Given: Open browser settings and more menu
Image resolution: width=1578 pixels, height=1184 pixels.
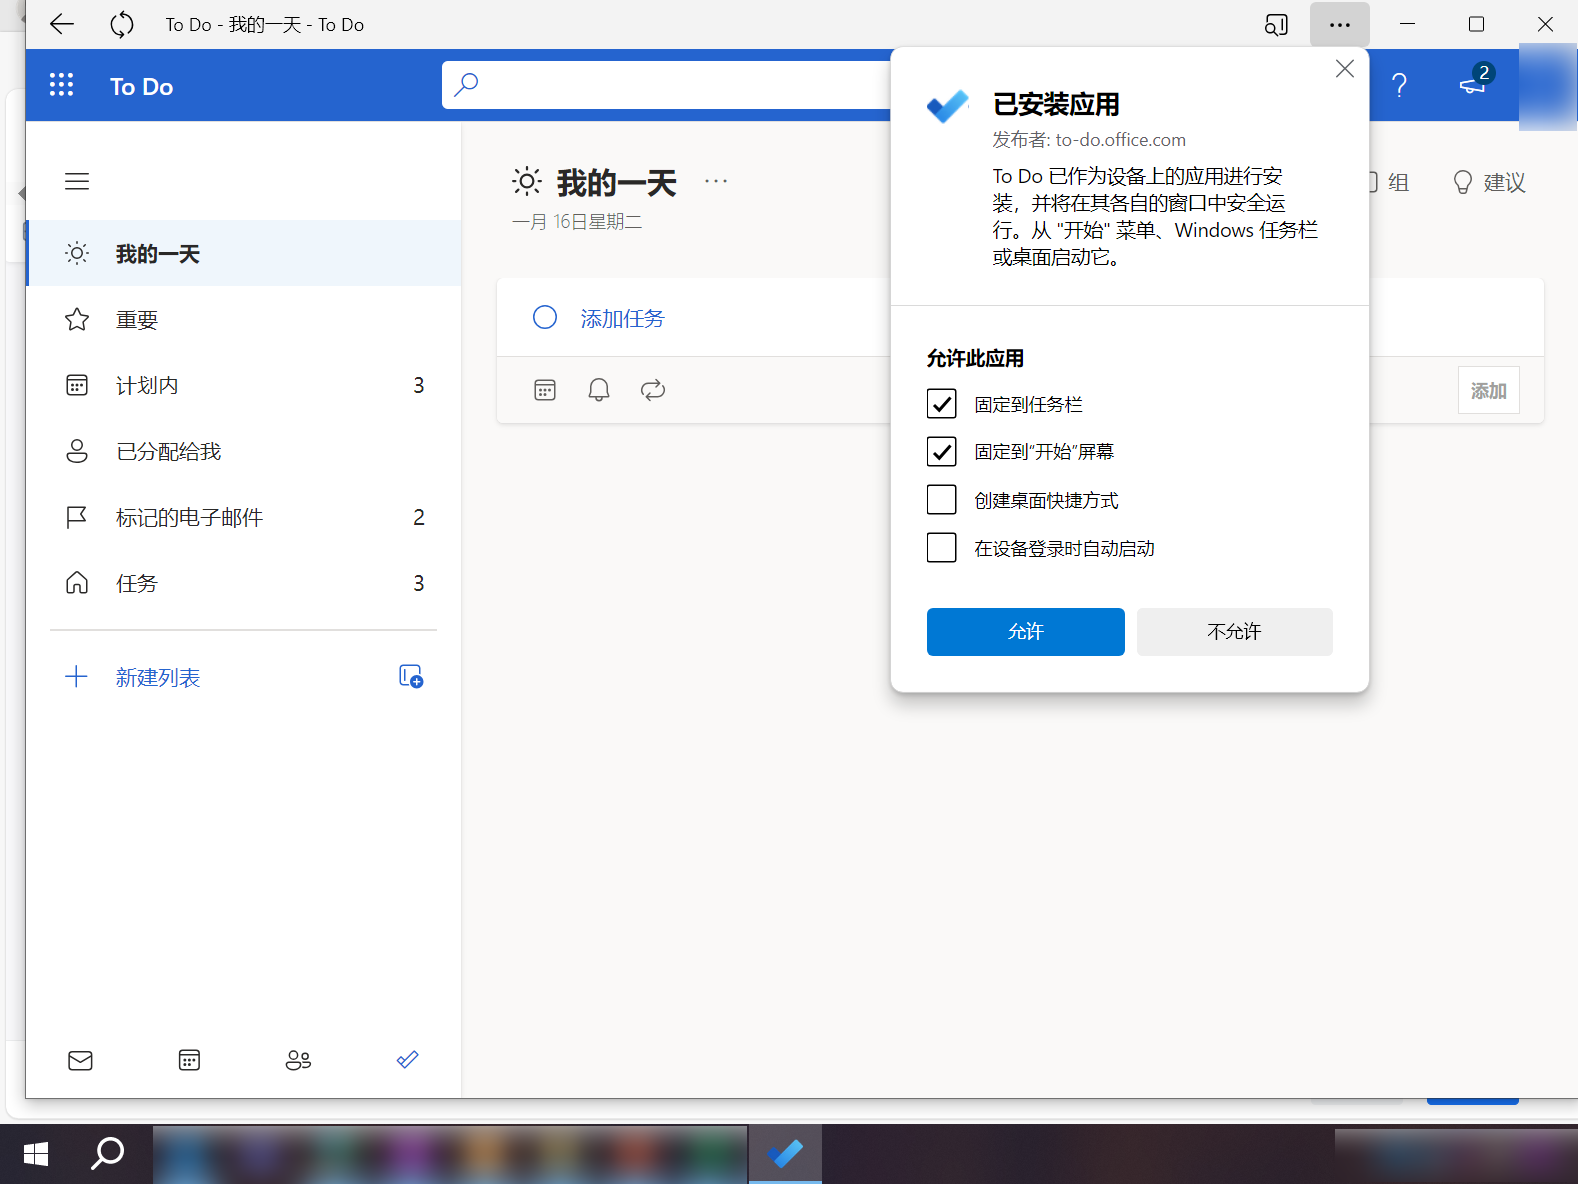Looking at the screenshot, I should point(1339,25).
